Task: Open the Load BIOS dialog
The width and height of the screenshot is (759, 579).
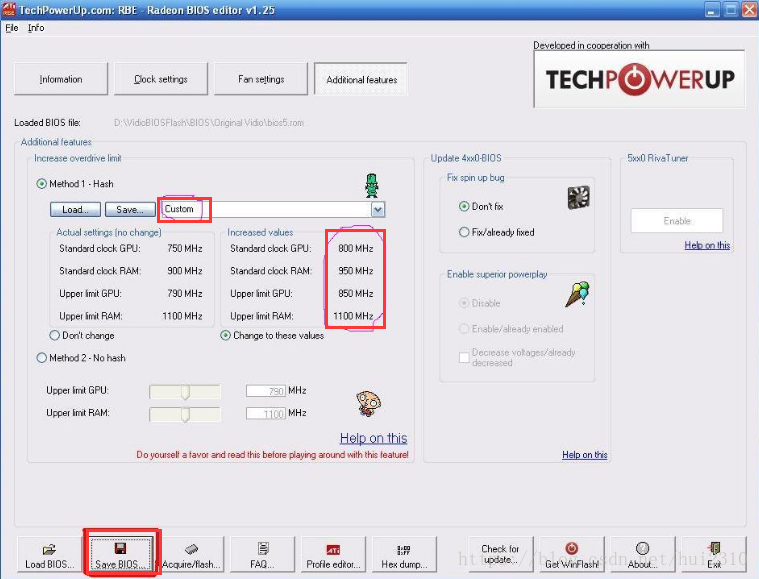Action: (49, 555)
